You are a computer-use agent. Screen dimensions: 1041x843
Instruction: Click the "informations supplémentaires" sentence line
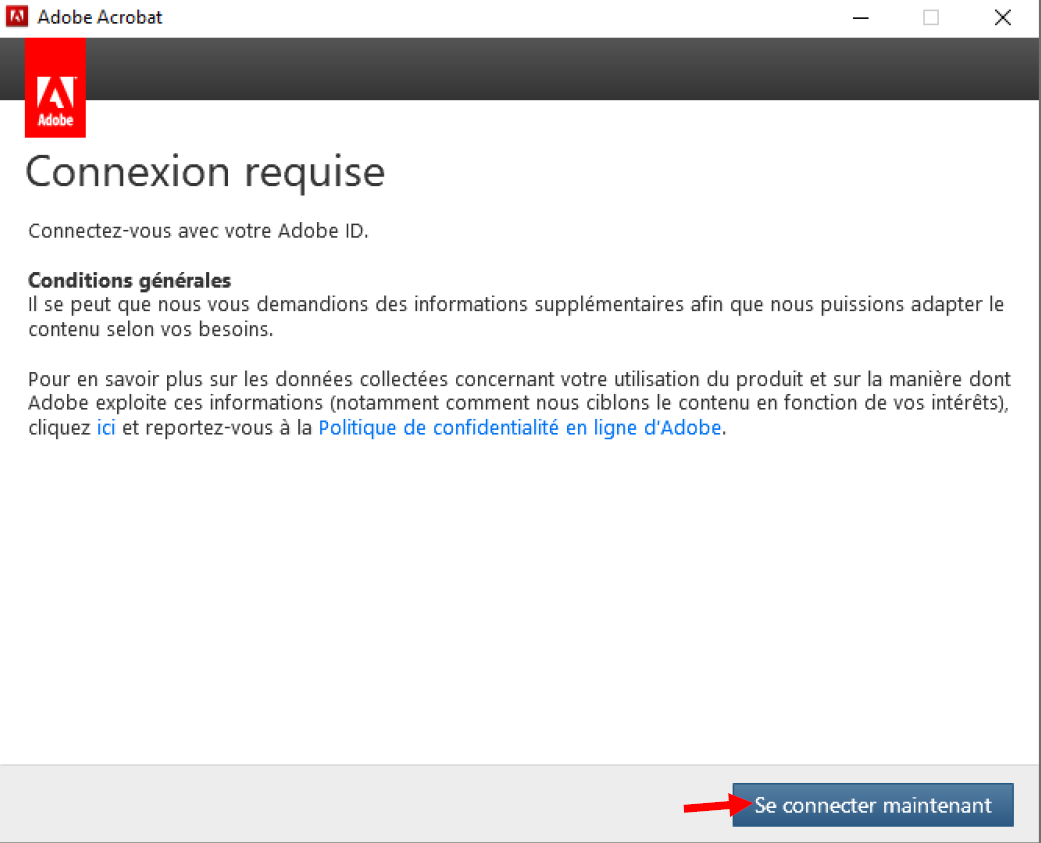[515, 305]
